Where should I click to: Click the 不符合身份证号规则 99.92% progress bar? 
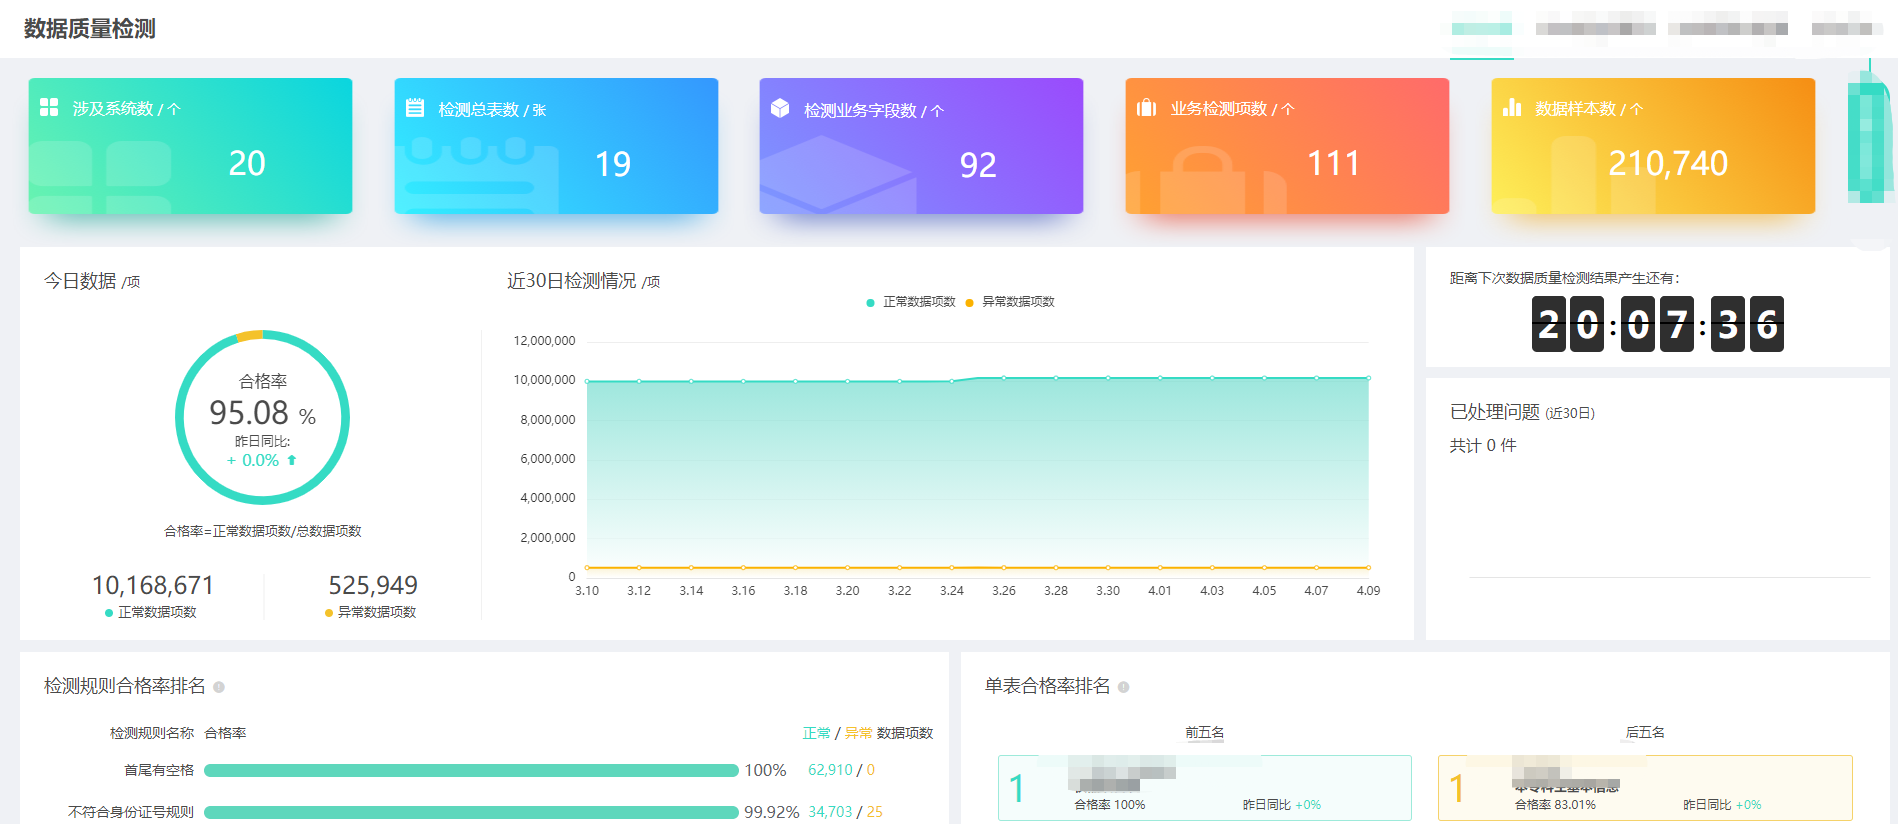471,812
